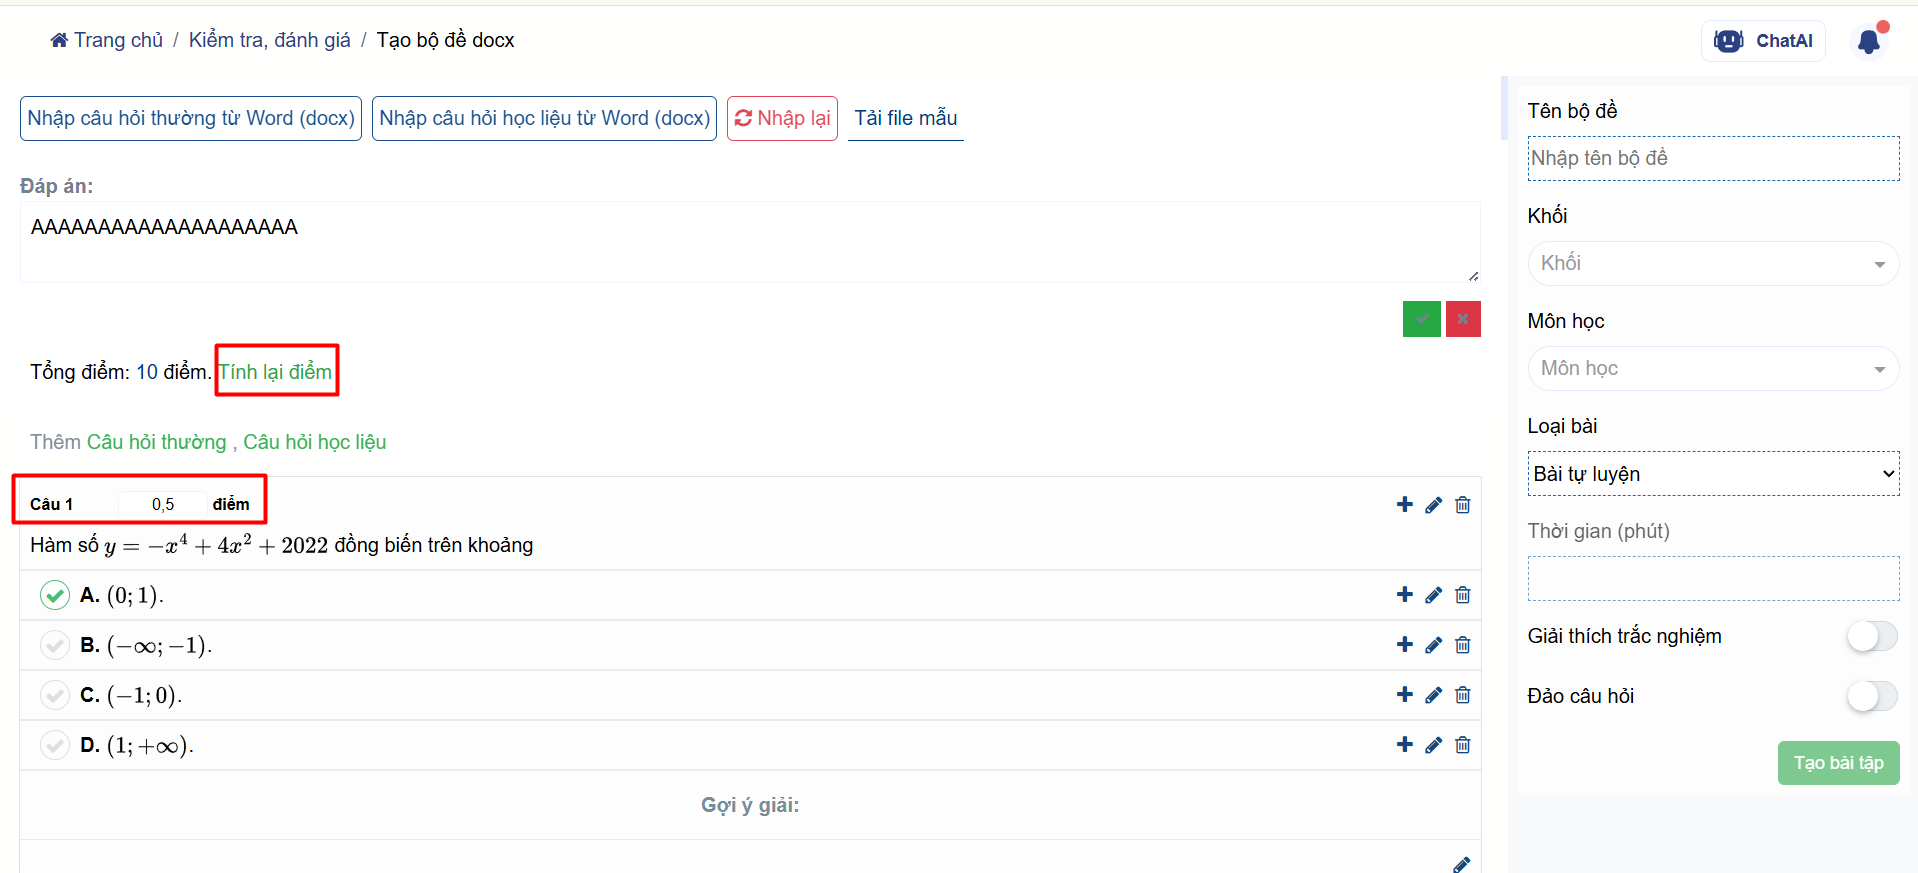The height and width of the screenshot is (873, 1918).
Task: Click the pencil edit icon for Câu 1
Action: pos(1433,505)
